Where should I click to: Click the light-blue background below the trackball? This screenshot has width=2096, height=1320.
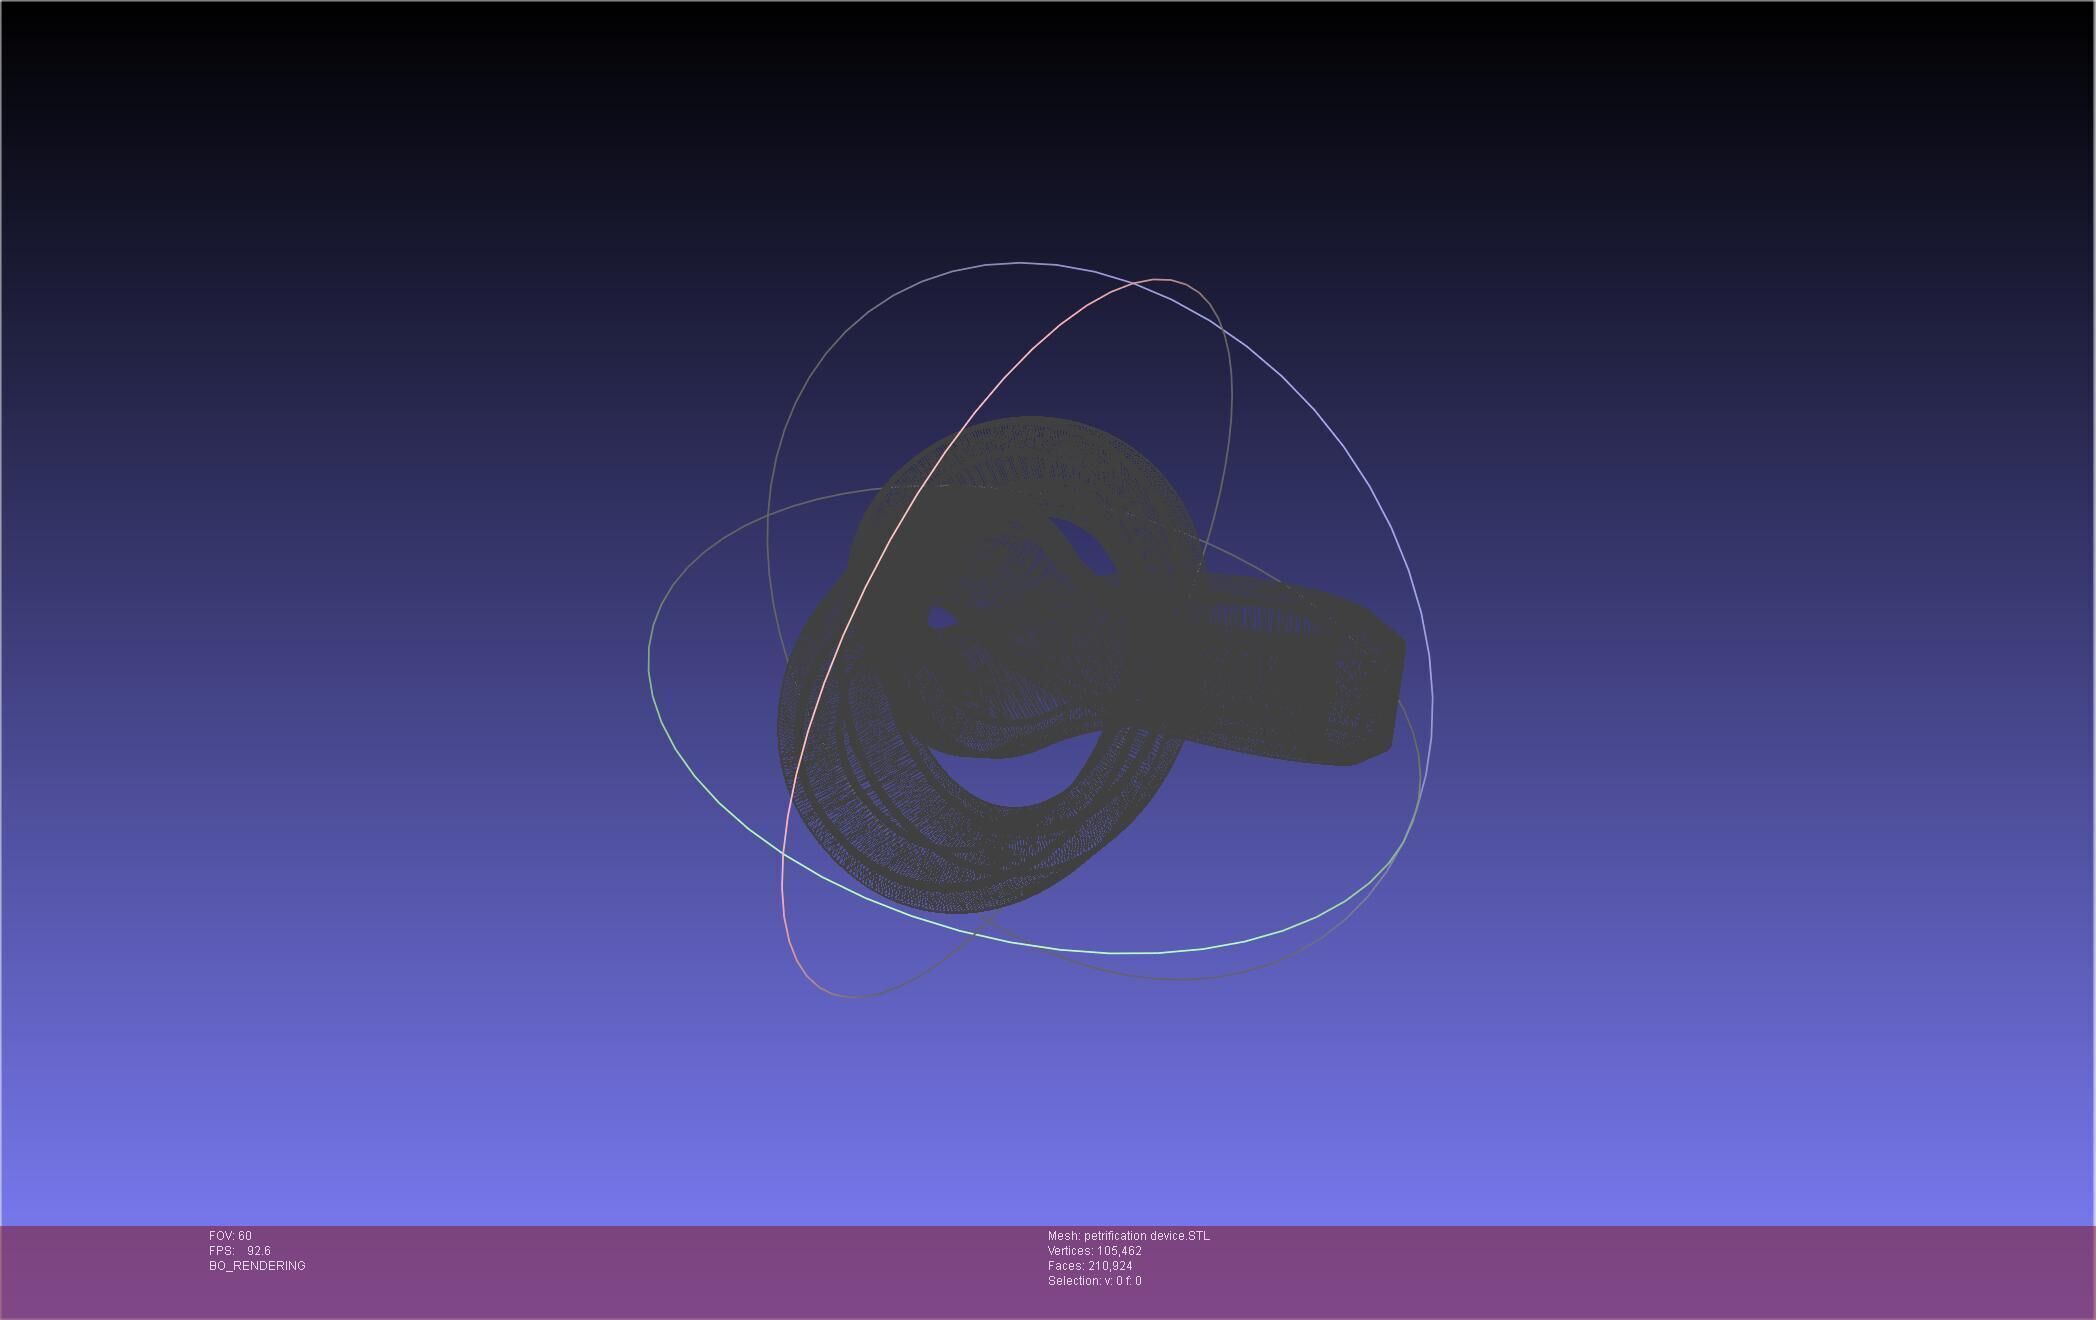[x=1048, y=1120]
